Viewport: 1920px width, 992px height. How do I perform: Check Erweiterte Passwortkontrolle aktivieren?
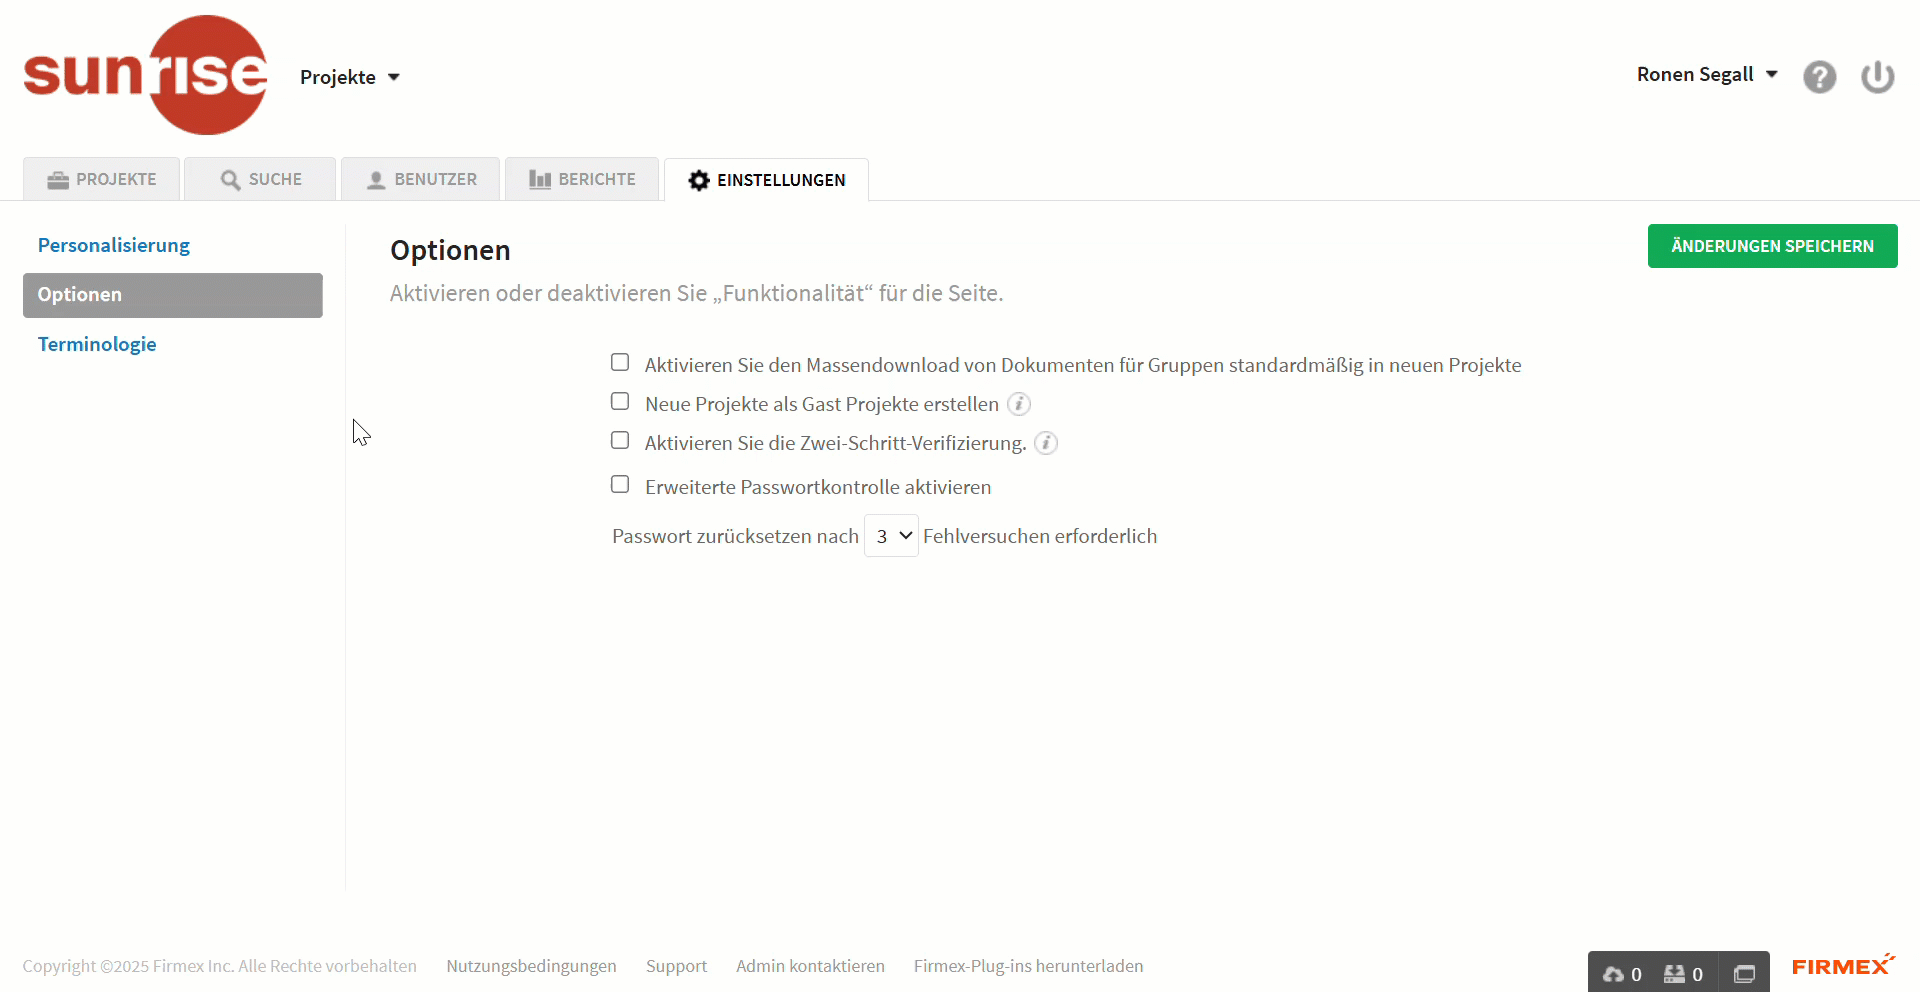tap(620, 484)
